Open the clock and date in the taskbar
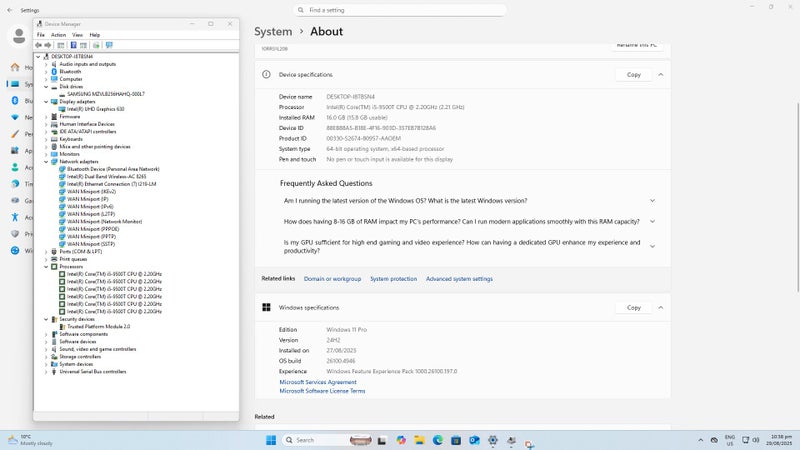The image size is (800, 450). click(779, 440)
